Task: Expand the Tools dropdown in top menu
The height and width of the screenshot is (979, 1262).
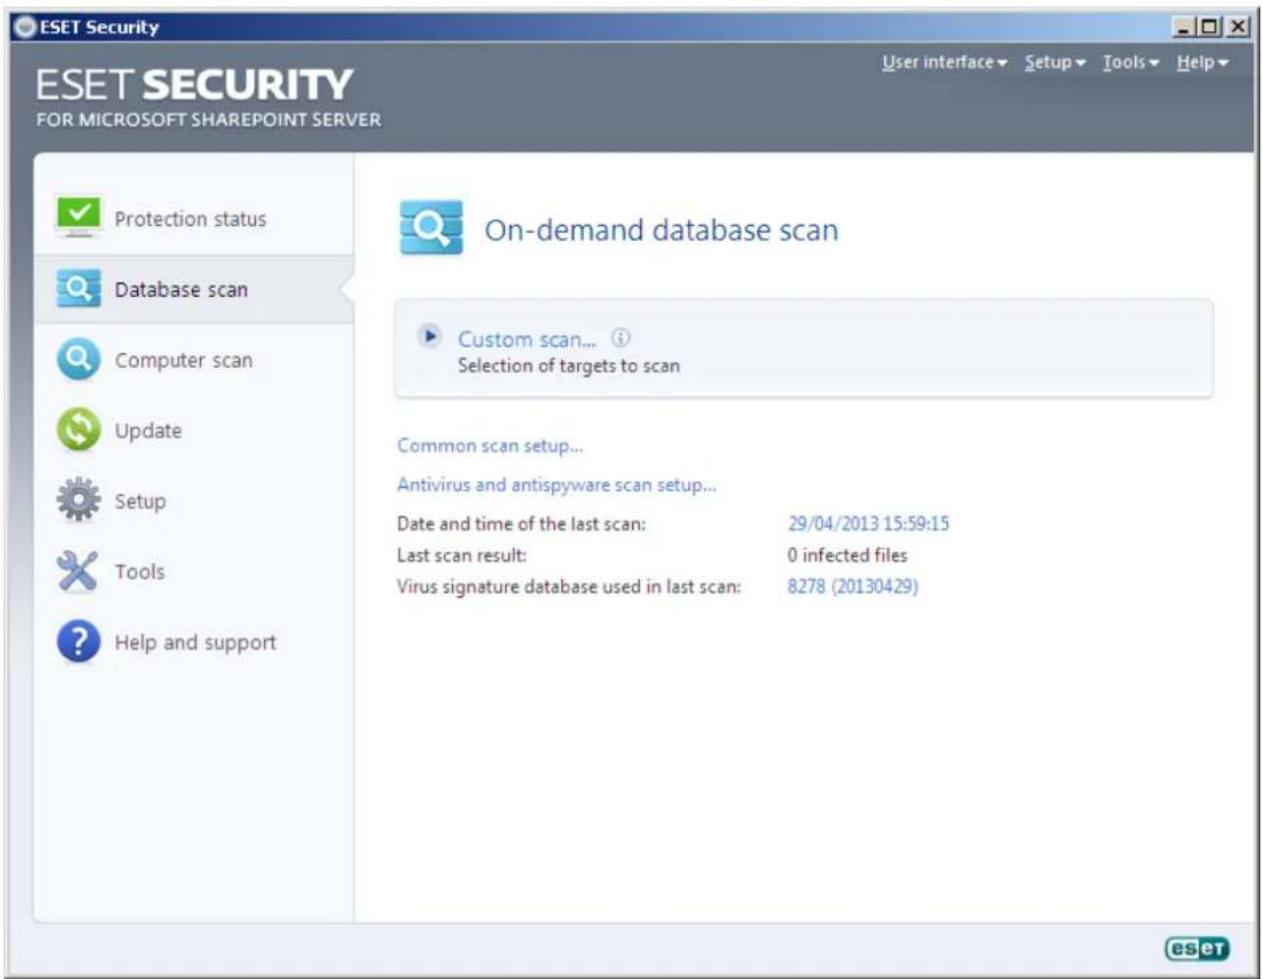Action: click(1130, 62)
